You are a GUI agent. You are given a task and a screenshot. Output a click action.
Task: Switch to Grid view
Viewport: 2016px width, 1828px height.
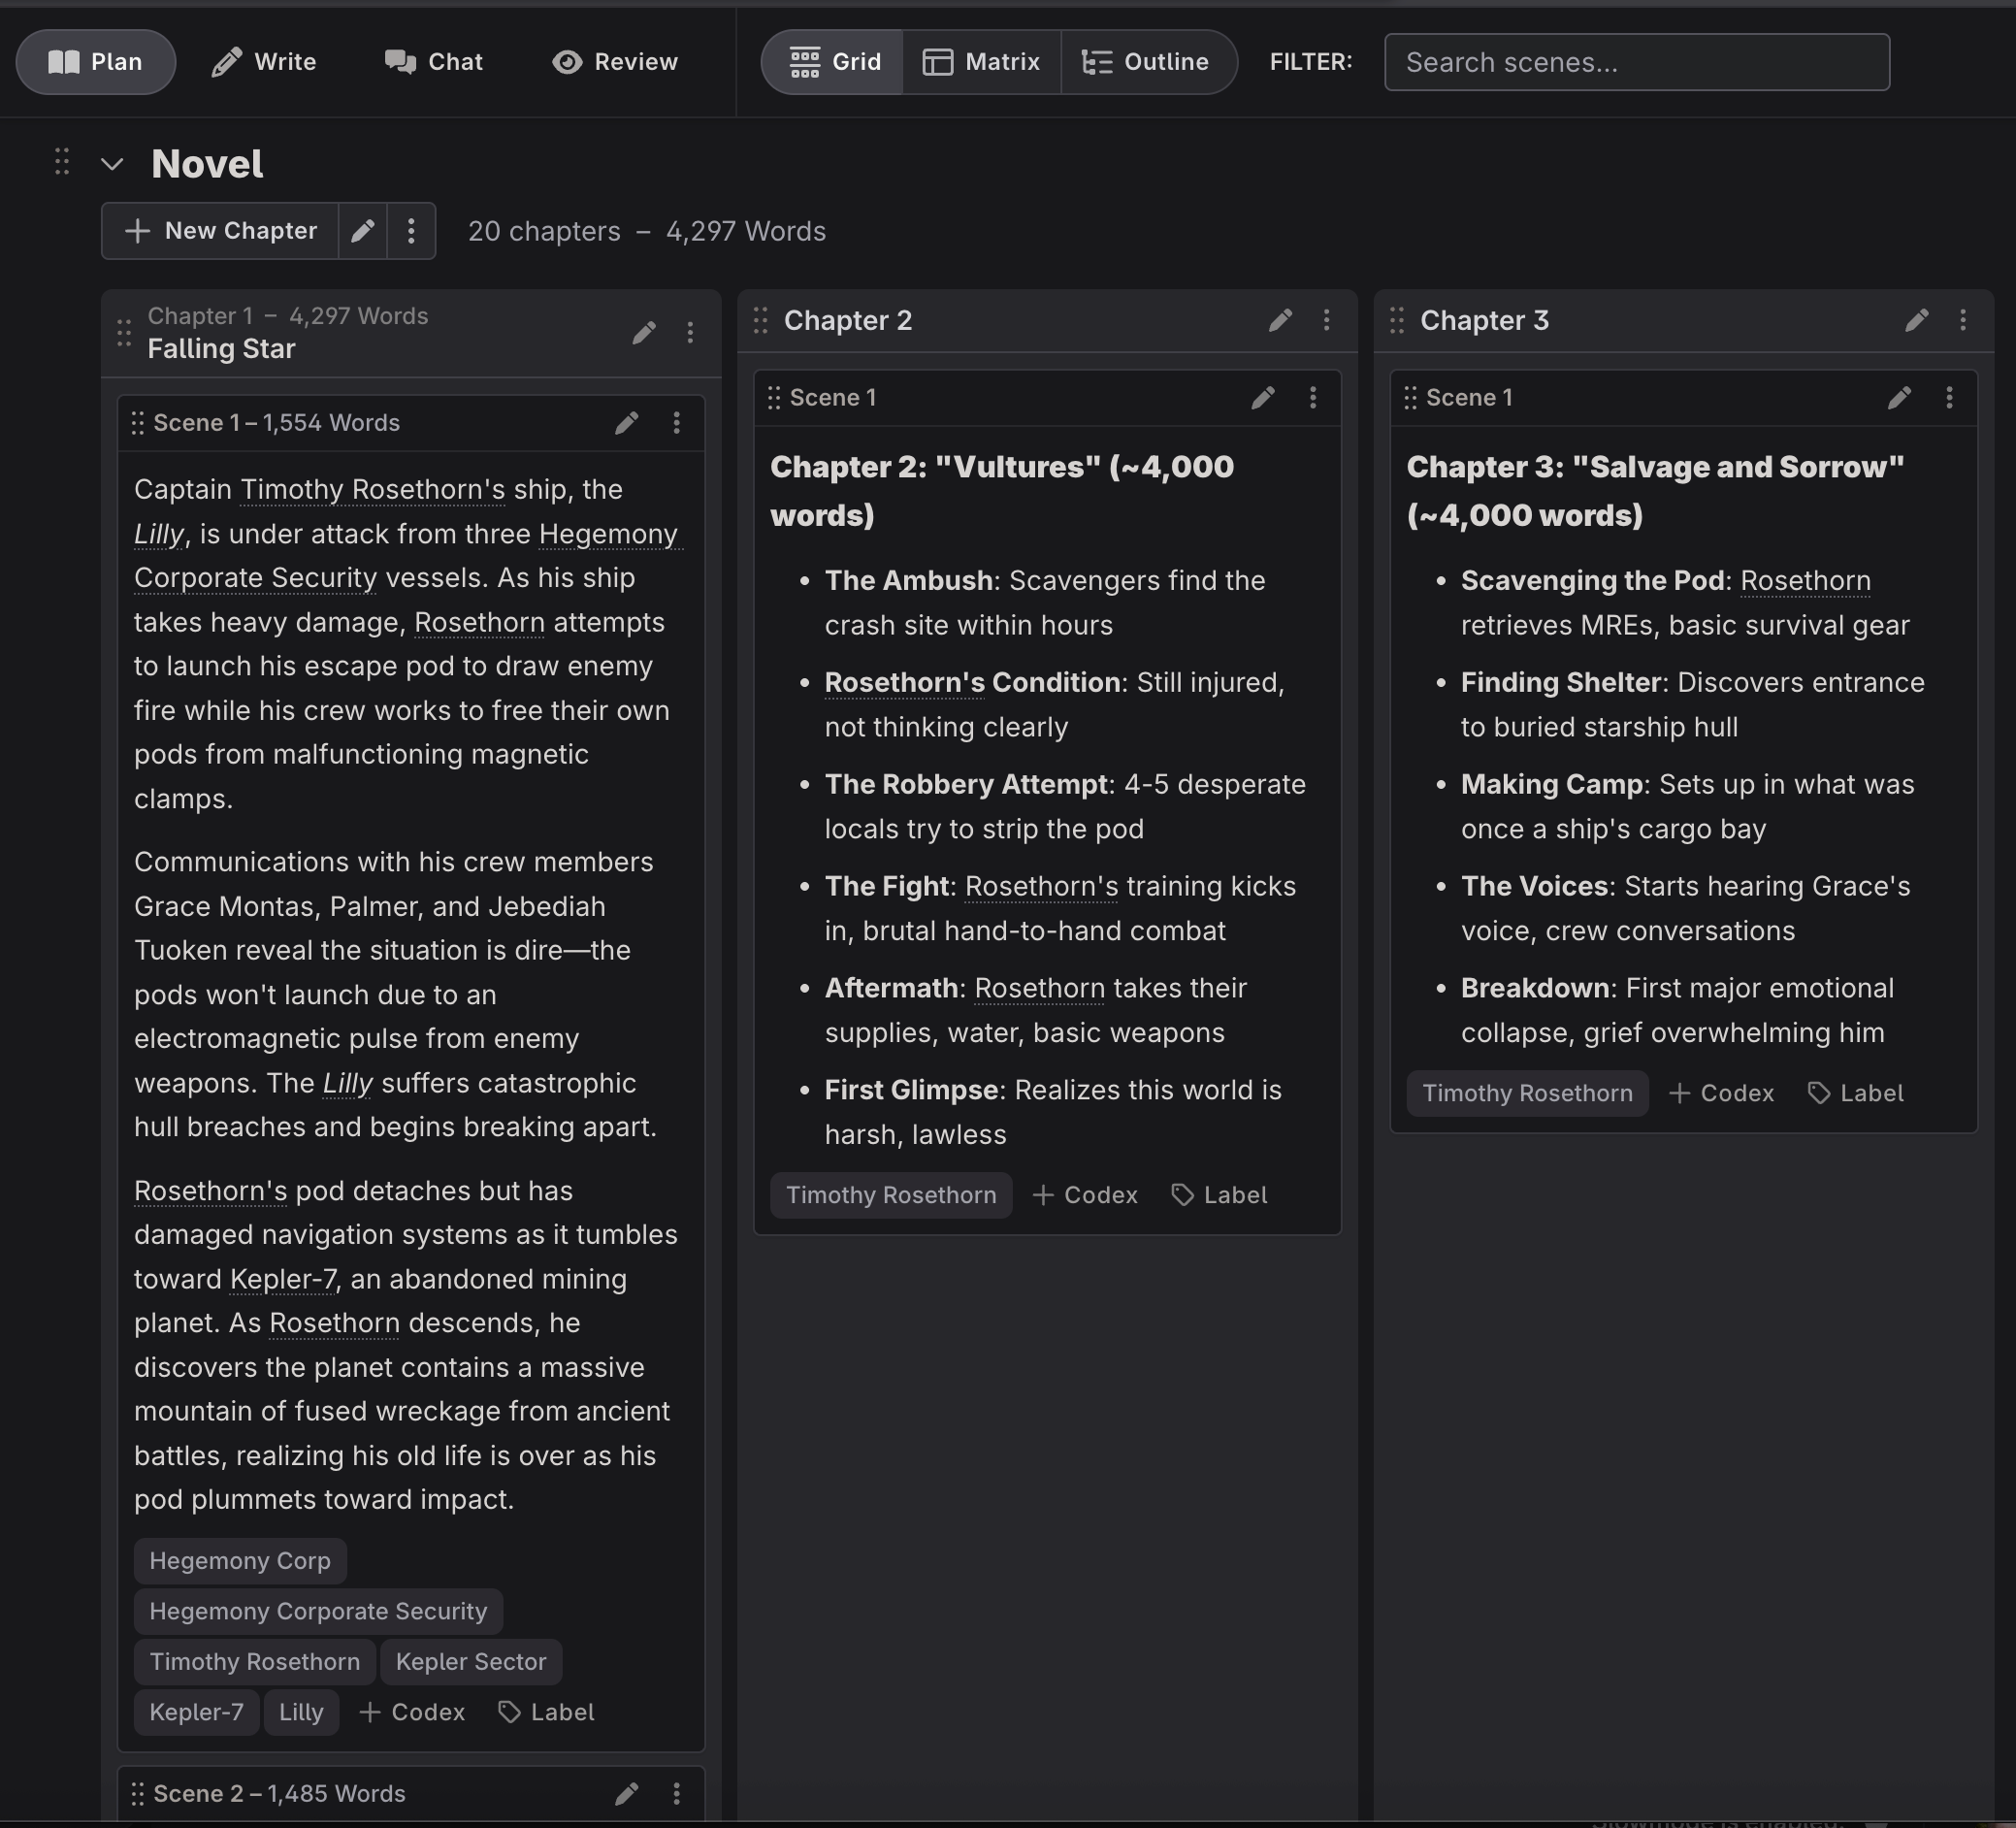tap(834, 62)
